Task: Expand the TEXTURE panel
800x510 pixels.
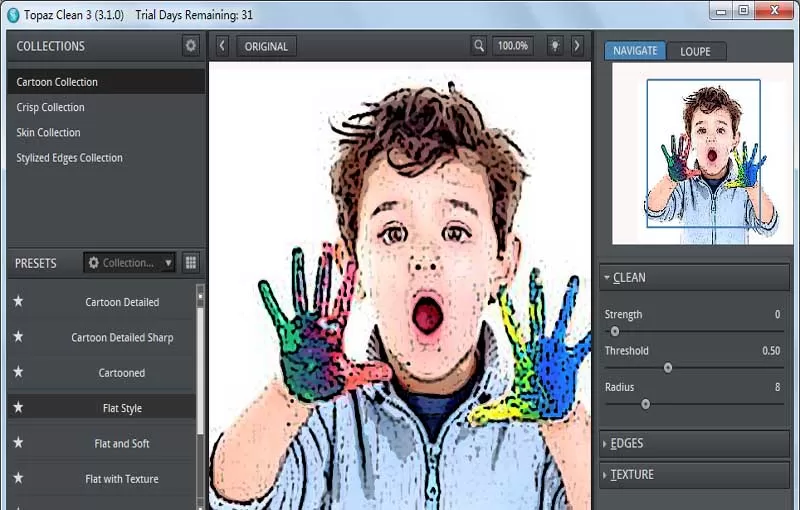Action: click(x=694, y=475)
